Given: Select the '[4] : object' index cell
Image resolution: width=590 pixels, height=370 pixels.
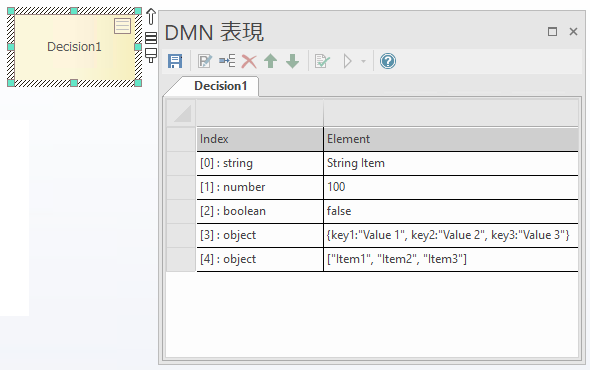Looking at the screenshot, I should pos(260,259).
